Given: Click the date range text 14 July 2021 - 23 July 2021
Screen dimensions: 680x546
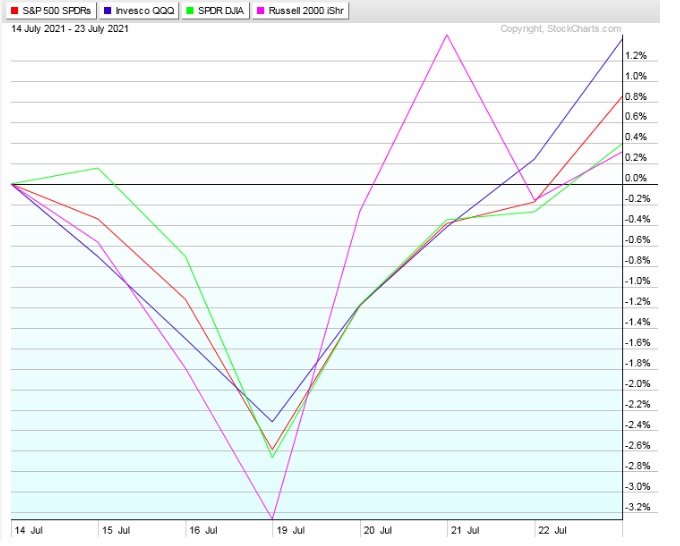Looking at the screenshot, I should [x=70, y=29].
